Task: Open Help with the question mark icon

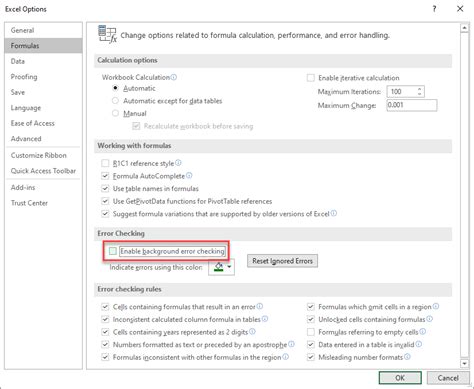Action: [434, 9]
